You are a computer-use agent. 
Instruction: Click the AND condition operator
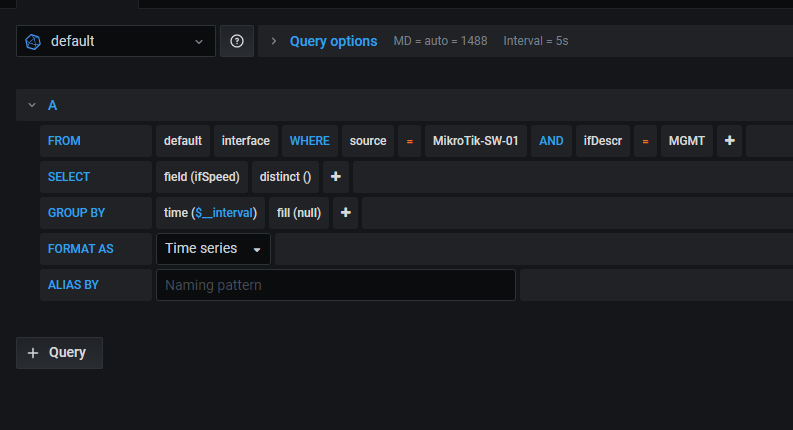pos(551,141)
